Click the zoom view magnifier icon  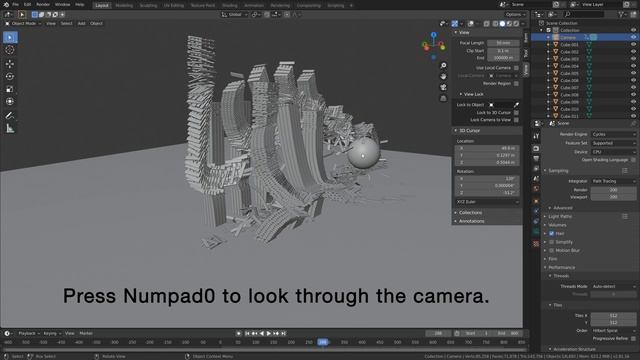tap(443, 65)
